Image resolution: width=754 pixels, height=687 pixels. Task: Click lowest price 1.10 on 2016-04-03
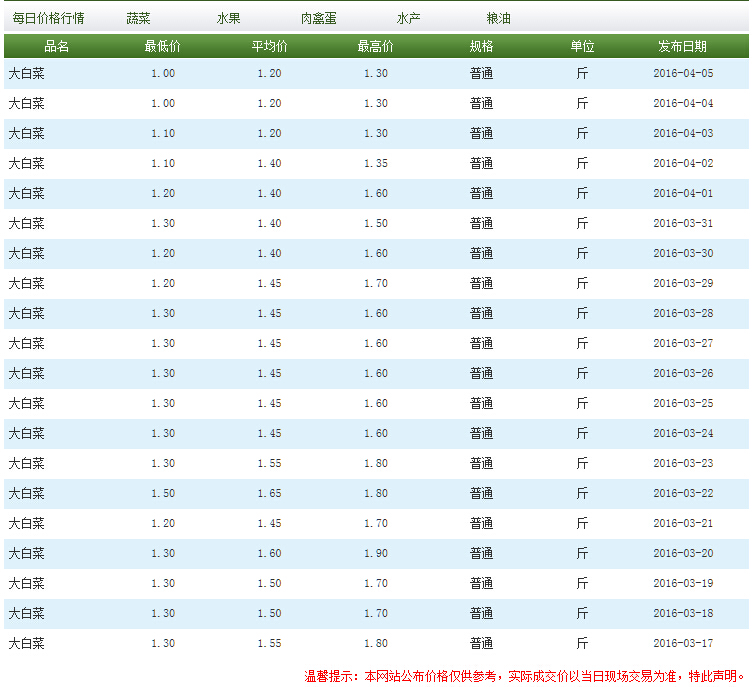click(163, 133)
